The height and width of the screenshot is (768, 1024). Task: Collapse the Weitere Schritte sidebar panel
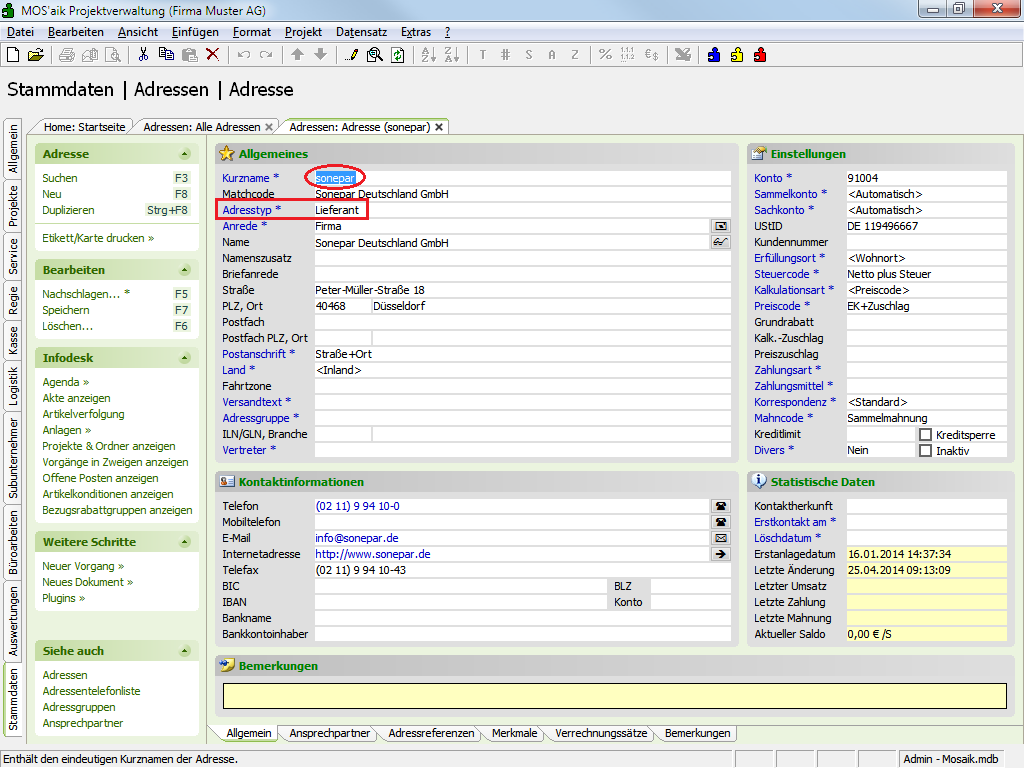[185, 542]
